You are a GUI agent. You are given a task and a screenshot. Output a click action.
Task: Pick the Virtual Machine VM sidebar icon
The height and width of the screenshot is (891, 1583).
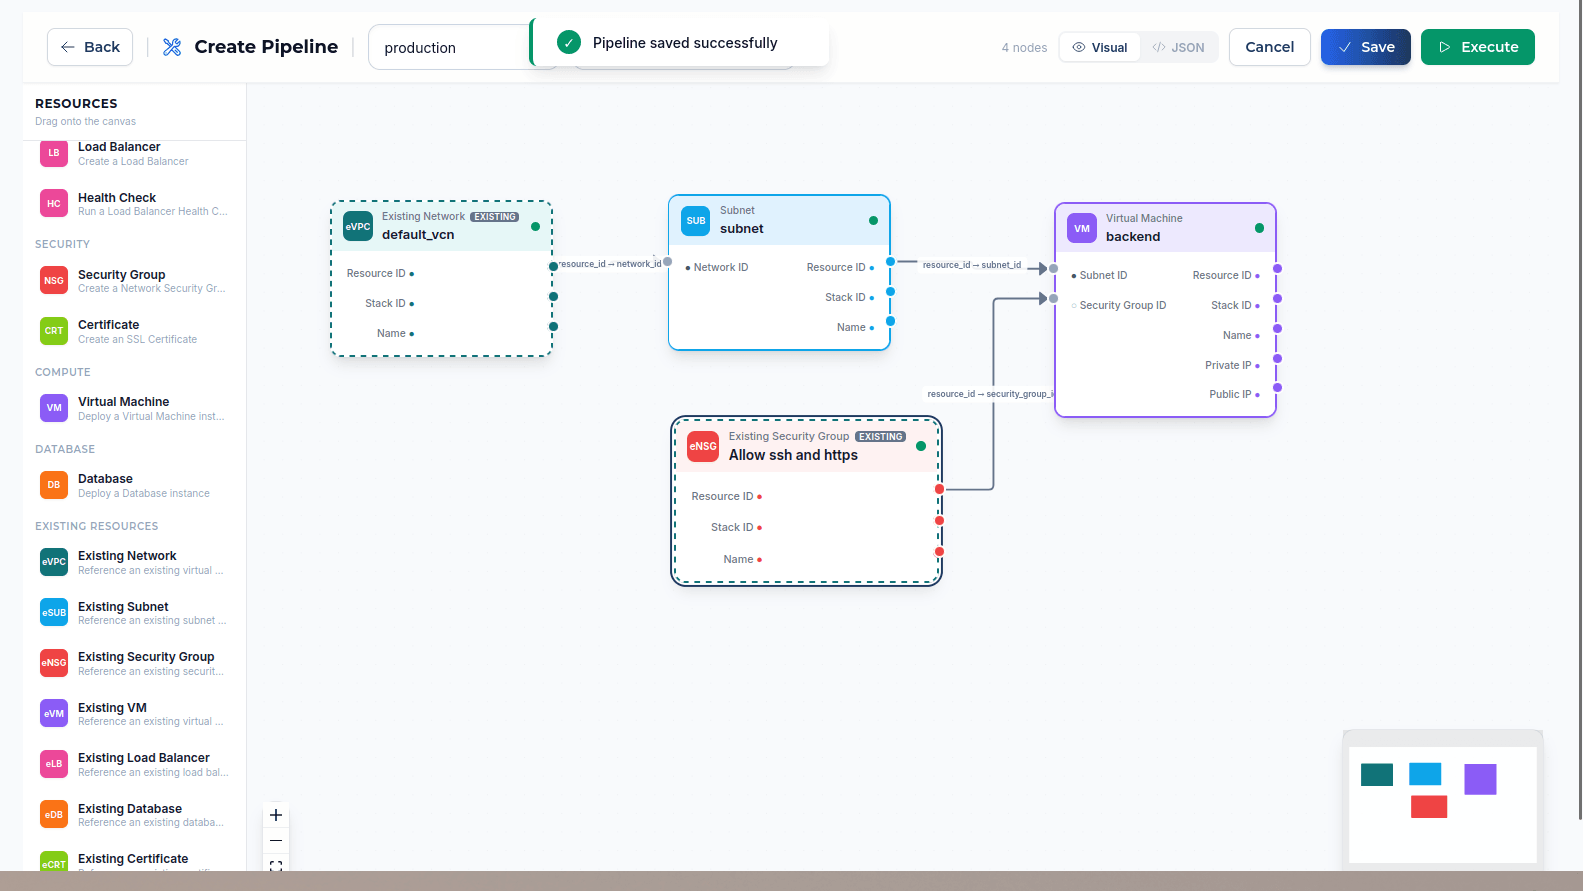54,408
